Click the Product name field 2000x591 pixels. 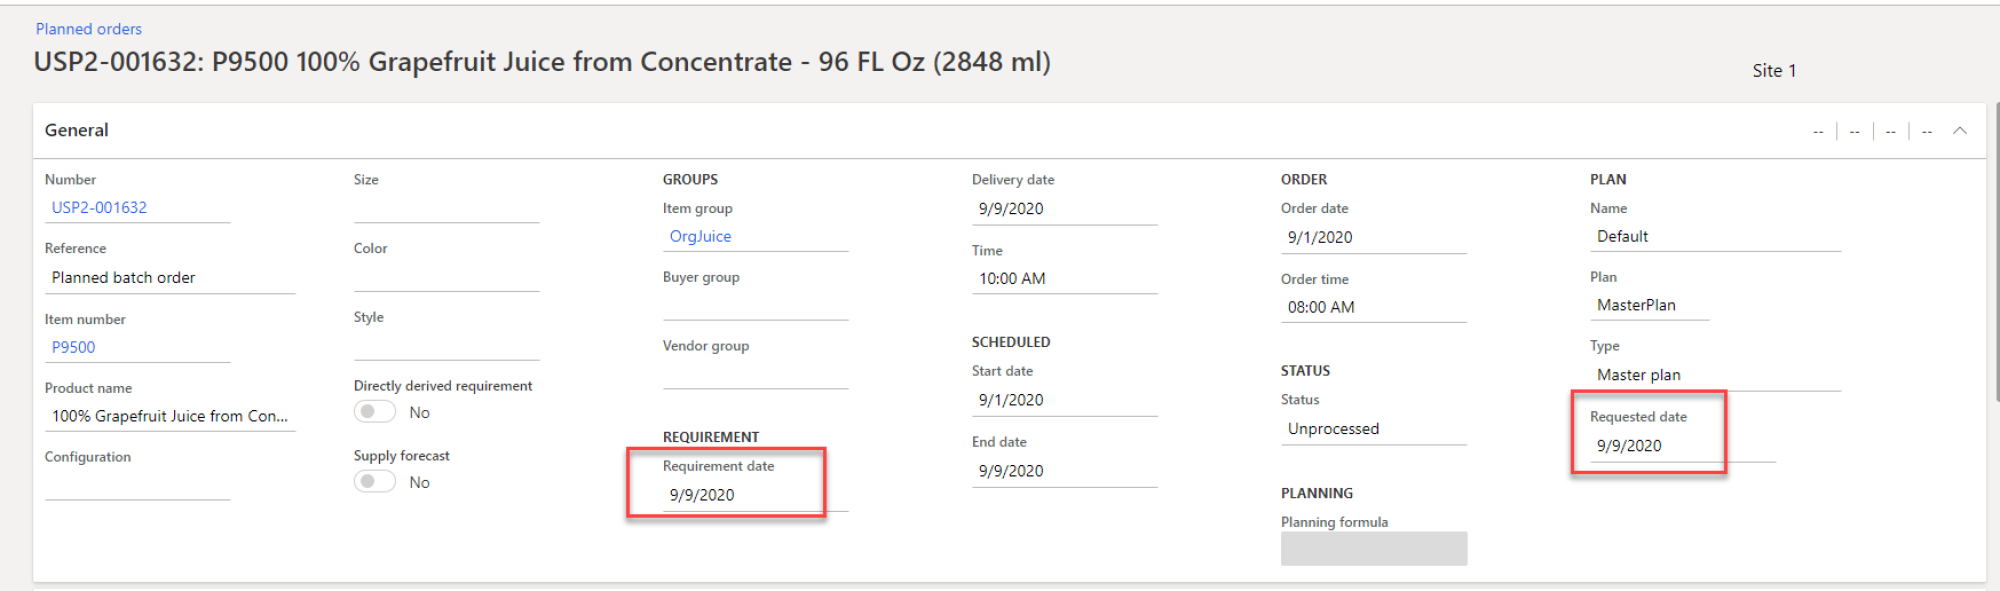click(170, 416)
